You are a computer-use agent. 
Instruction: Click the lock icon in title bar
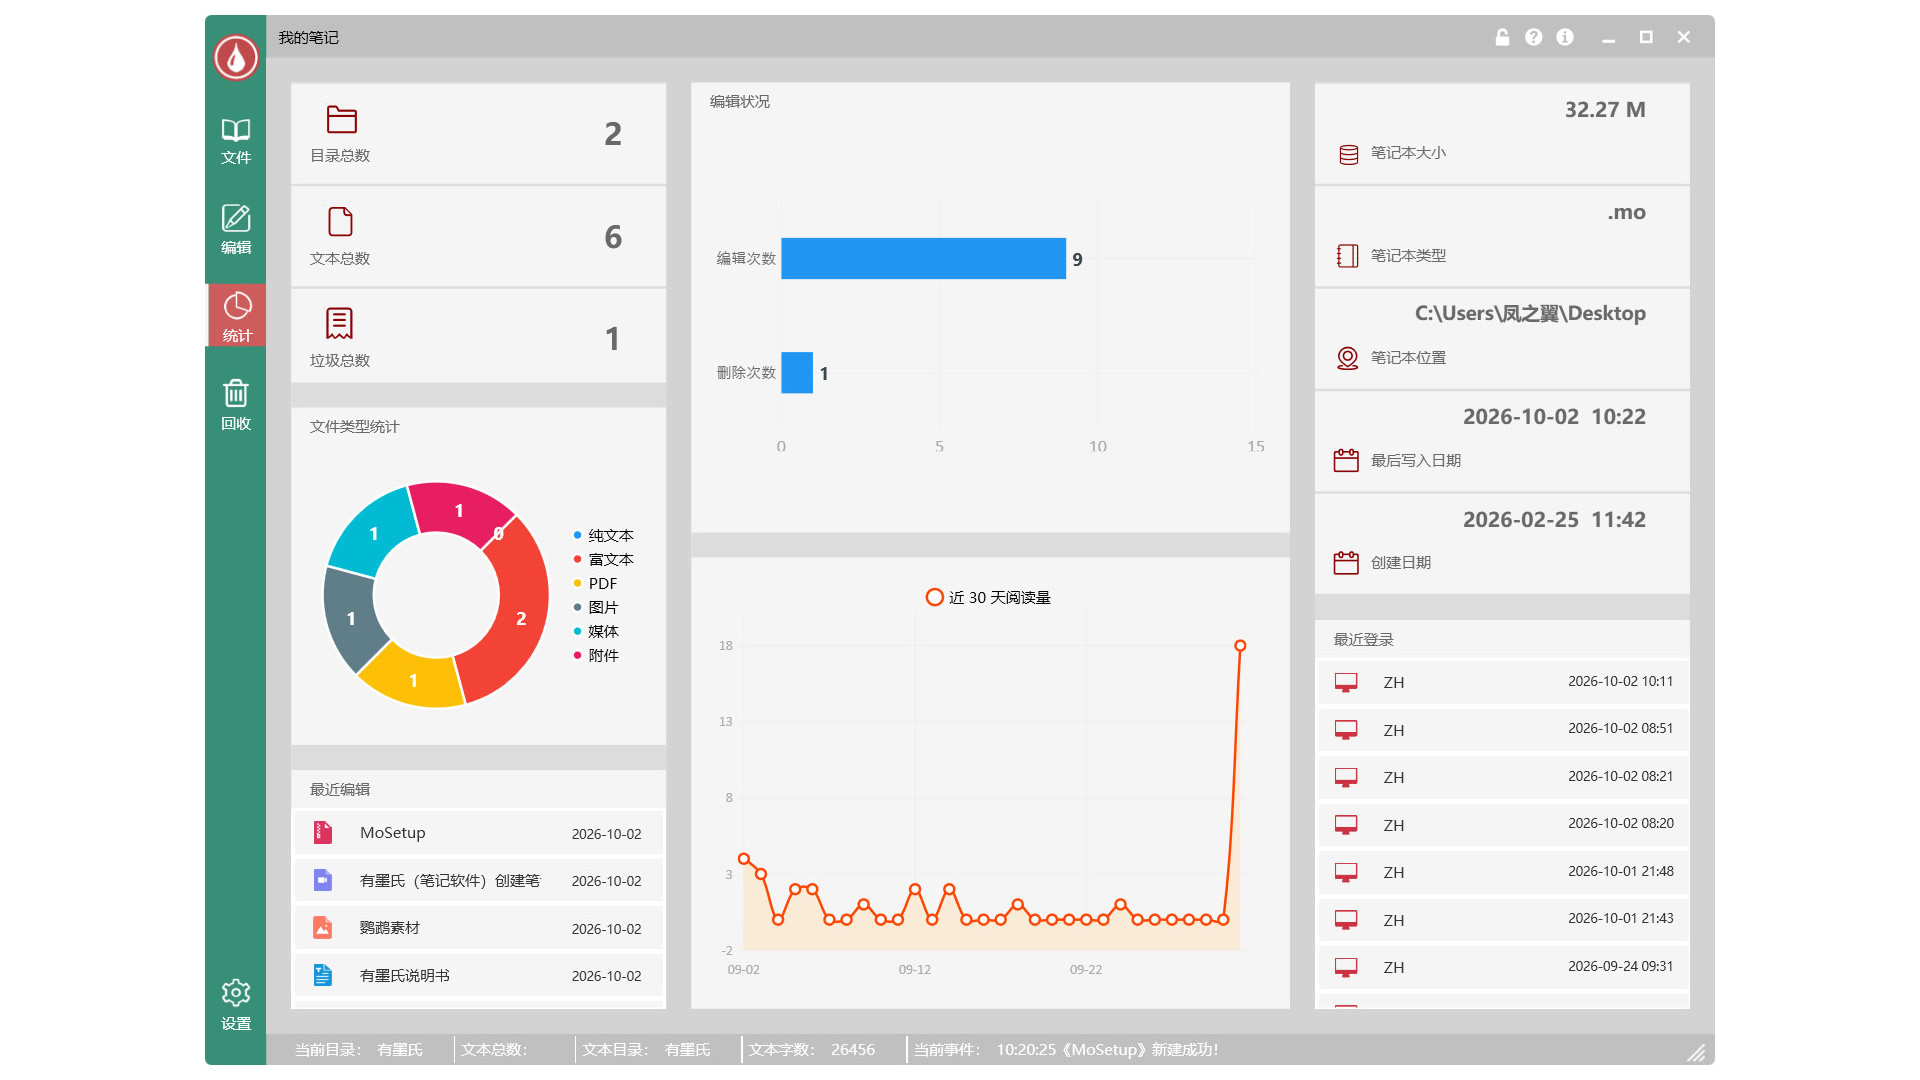tap(1502, 37)
